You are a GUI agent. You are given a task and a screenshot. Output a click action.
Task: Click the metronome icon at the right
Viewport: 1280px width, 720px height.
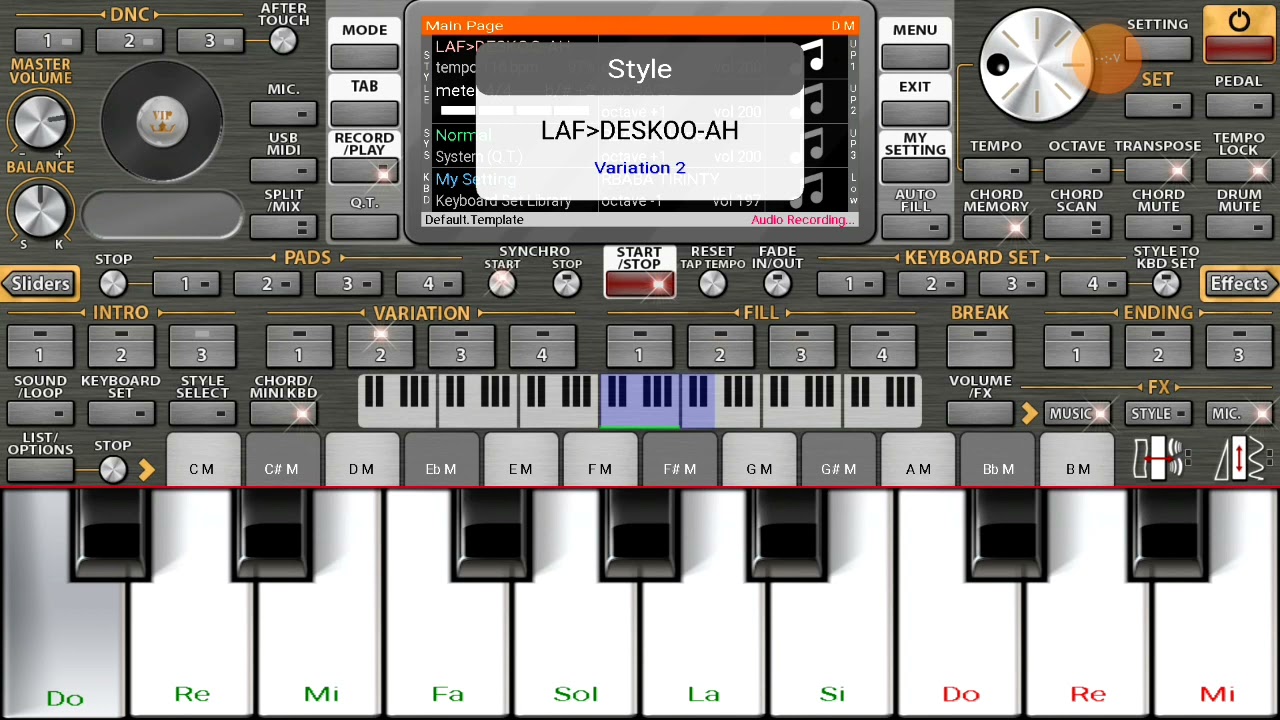(x=1239, y=458)
